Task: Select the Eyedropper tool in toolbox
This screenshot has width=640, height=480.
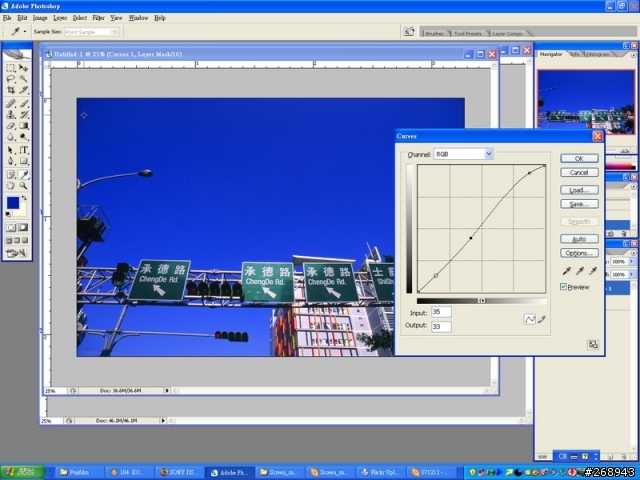Action: point(24,175)
